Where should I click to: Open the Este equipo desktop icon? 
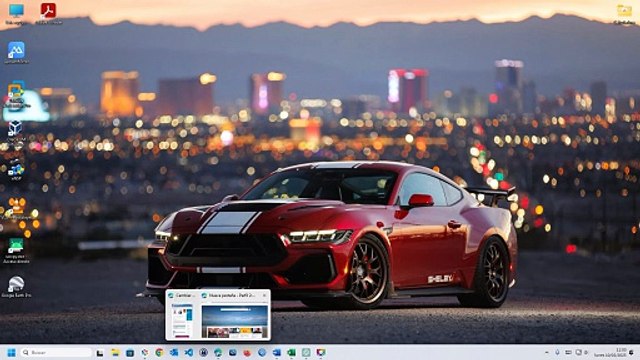pos(16,14)
